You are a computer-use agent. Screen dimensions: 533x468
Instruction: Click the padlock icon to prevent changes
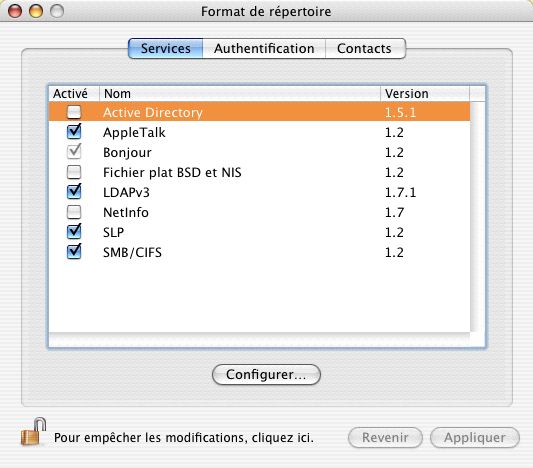(x=33, y=432)
